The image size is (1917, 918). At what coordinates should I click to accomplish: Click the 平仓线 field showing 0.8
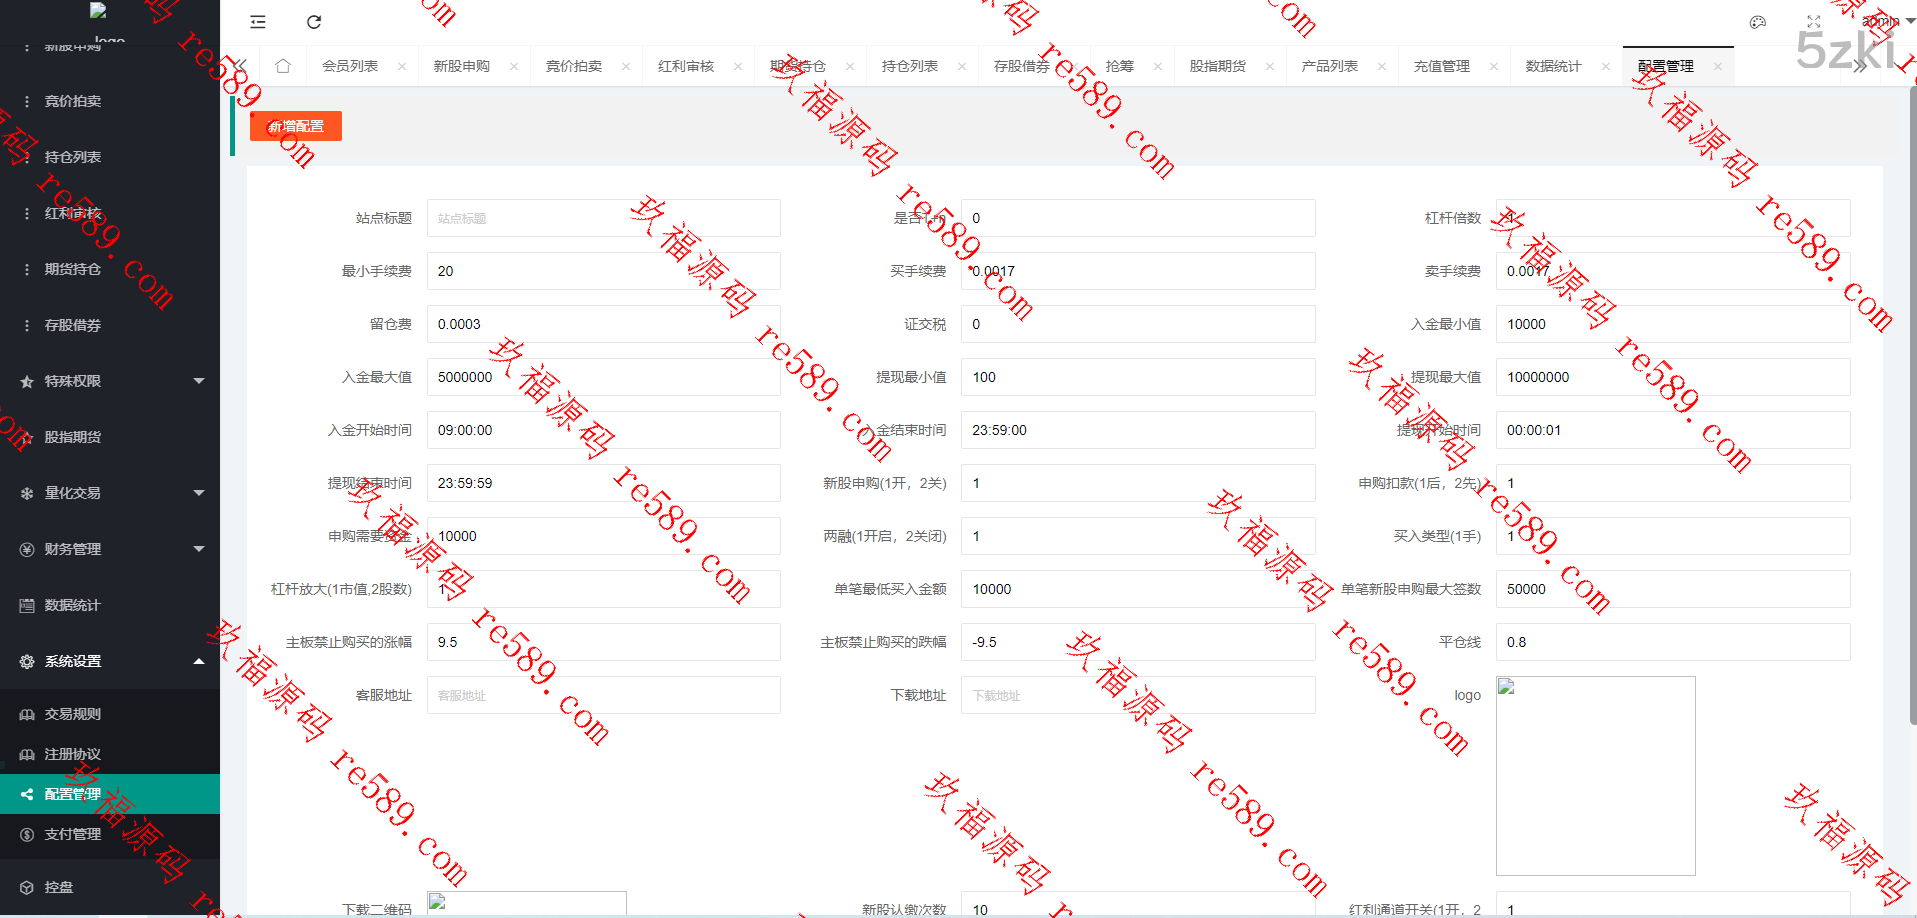coord(1673,642)
